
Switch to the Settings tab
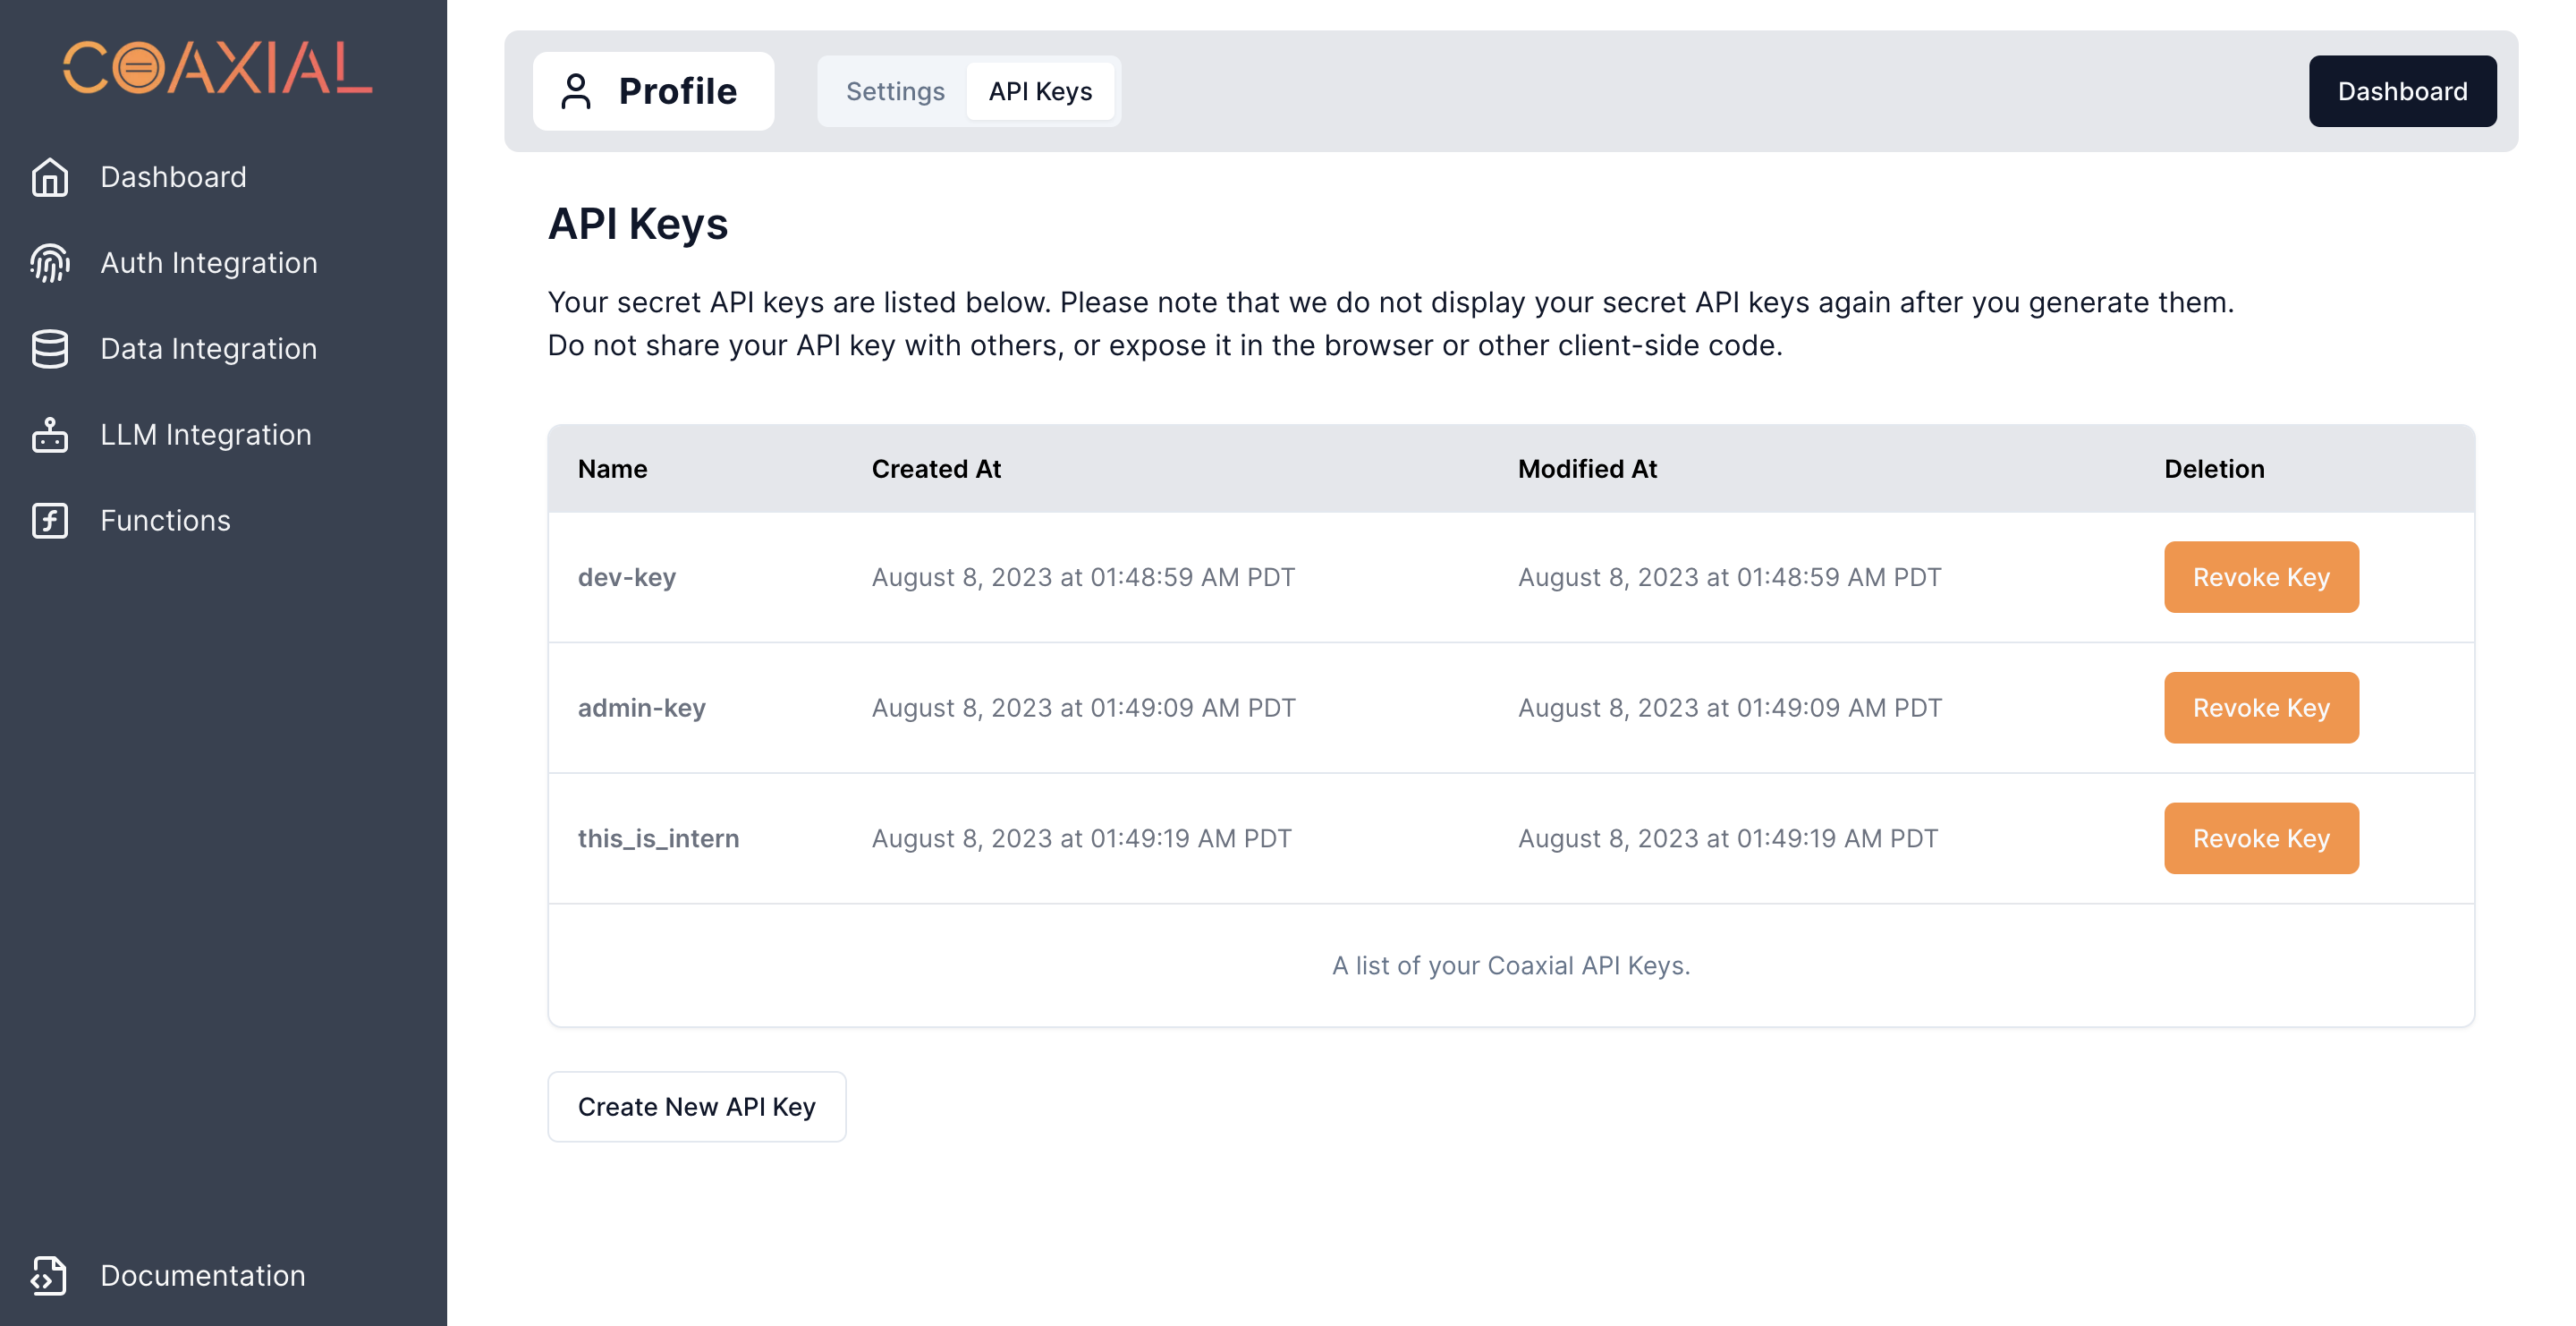[x=895, y=91]
